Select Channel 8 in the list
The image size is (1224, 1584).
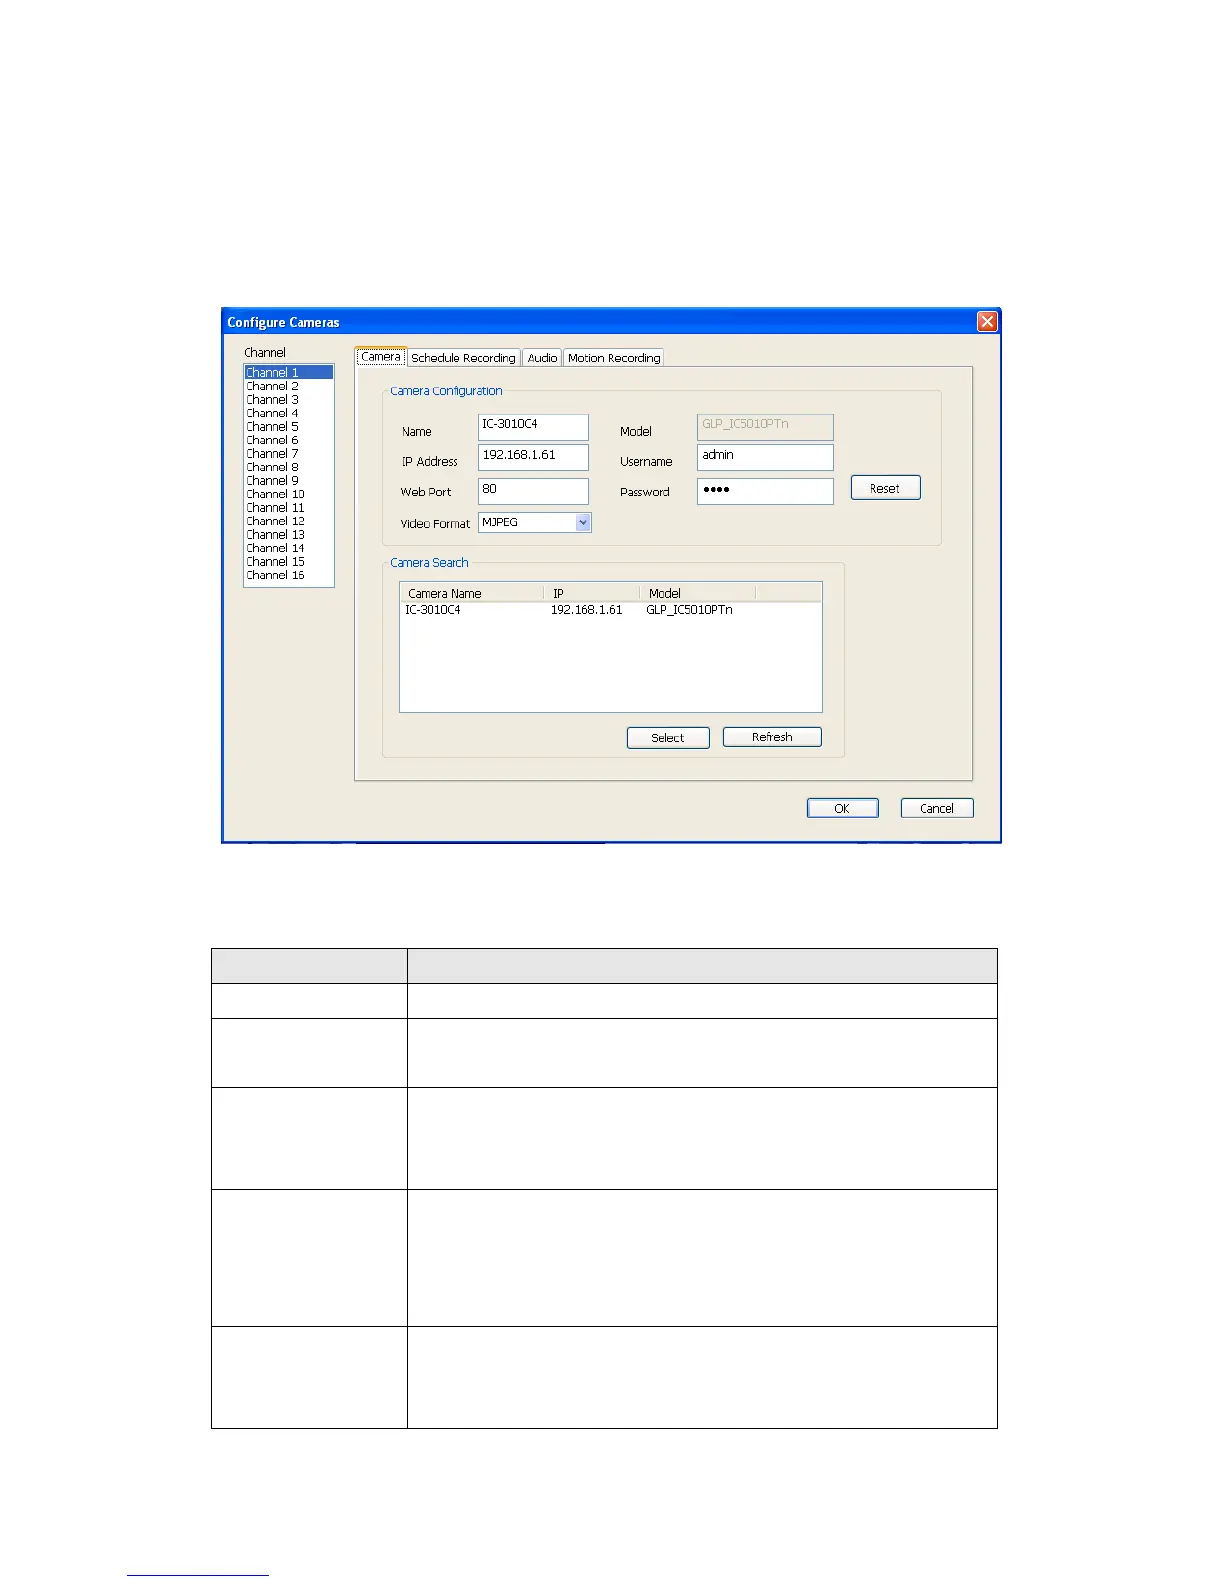pos(289,467)
